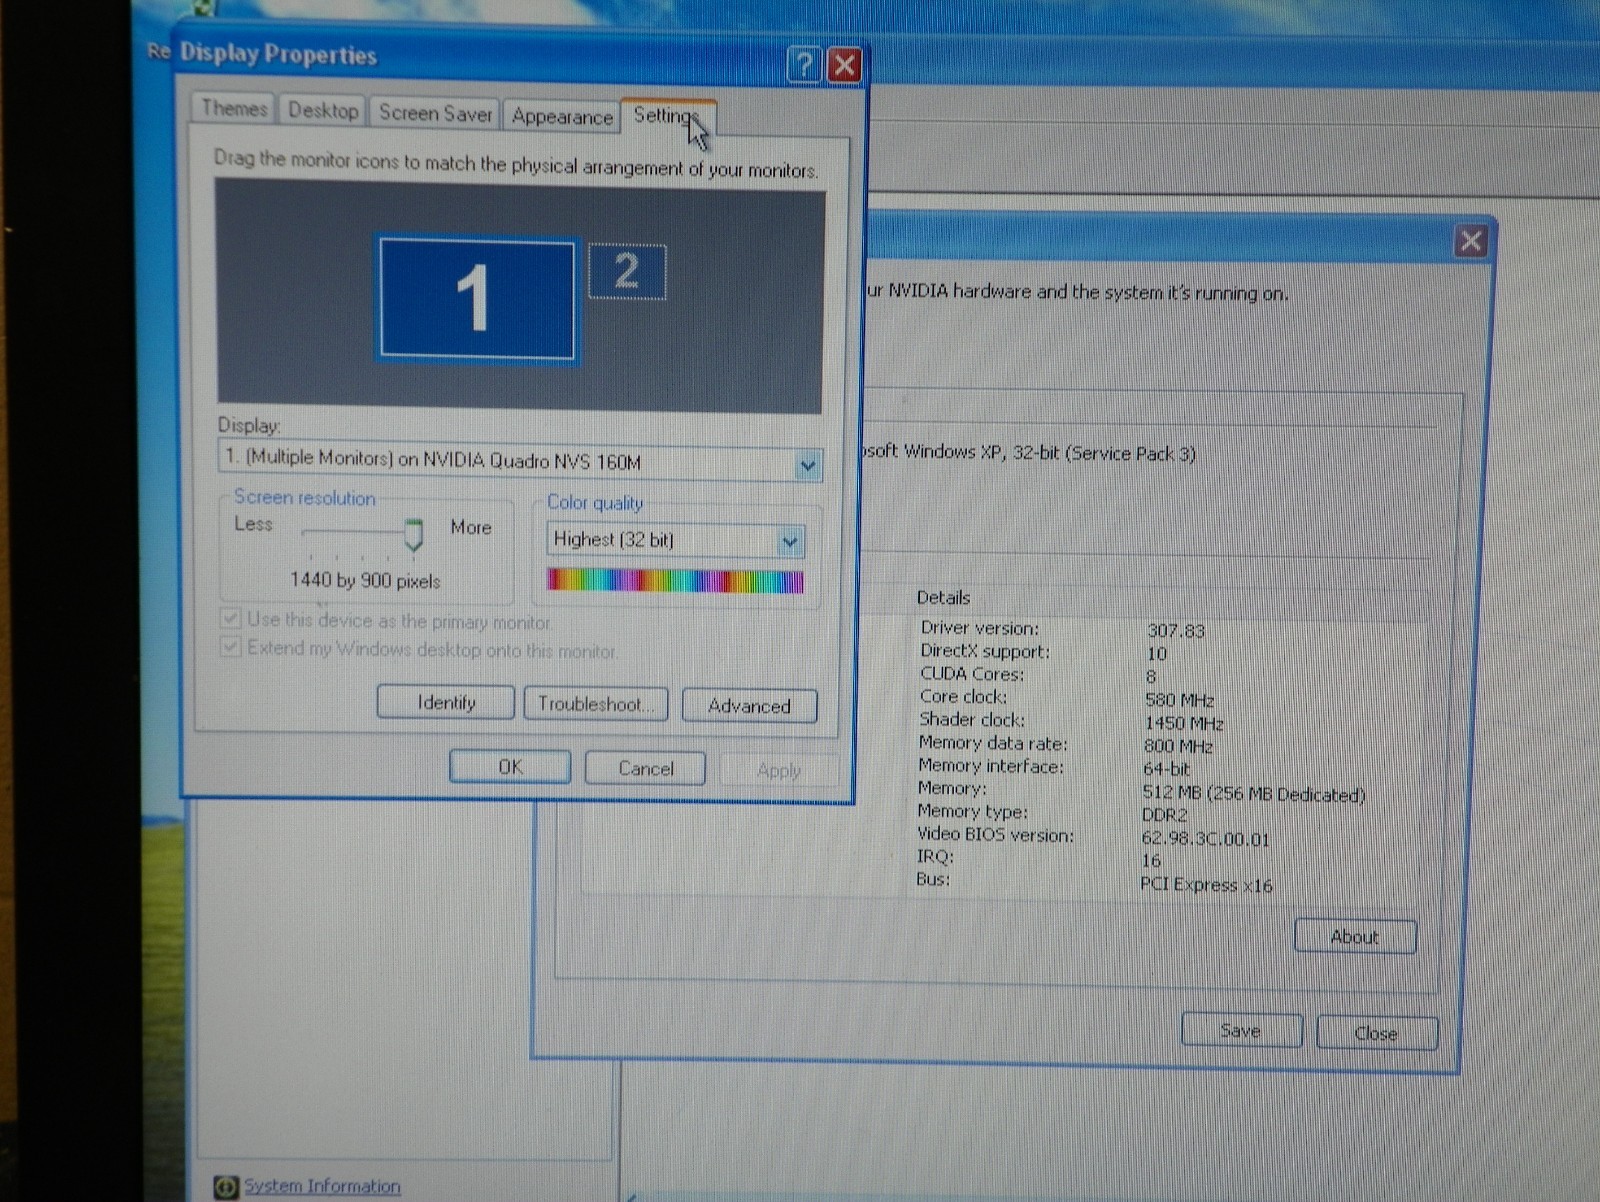Select monitor 2 icon
Image resolution: width=1600 pixels, height=1202 pixels.
(x=627, y=271)
